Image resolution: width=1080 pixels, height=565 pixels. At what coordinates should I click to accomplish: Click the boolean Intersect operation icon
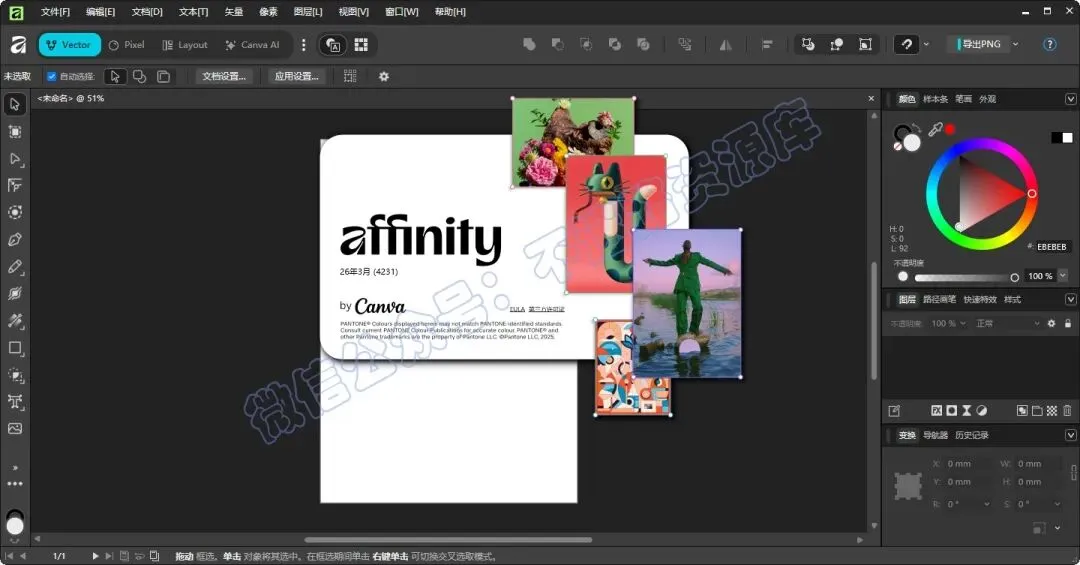pos(586,45)
